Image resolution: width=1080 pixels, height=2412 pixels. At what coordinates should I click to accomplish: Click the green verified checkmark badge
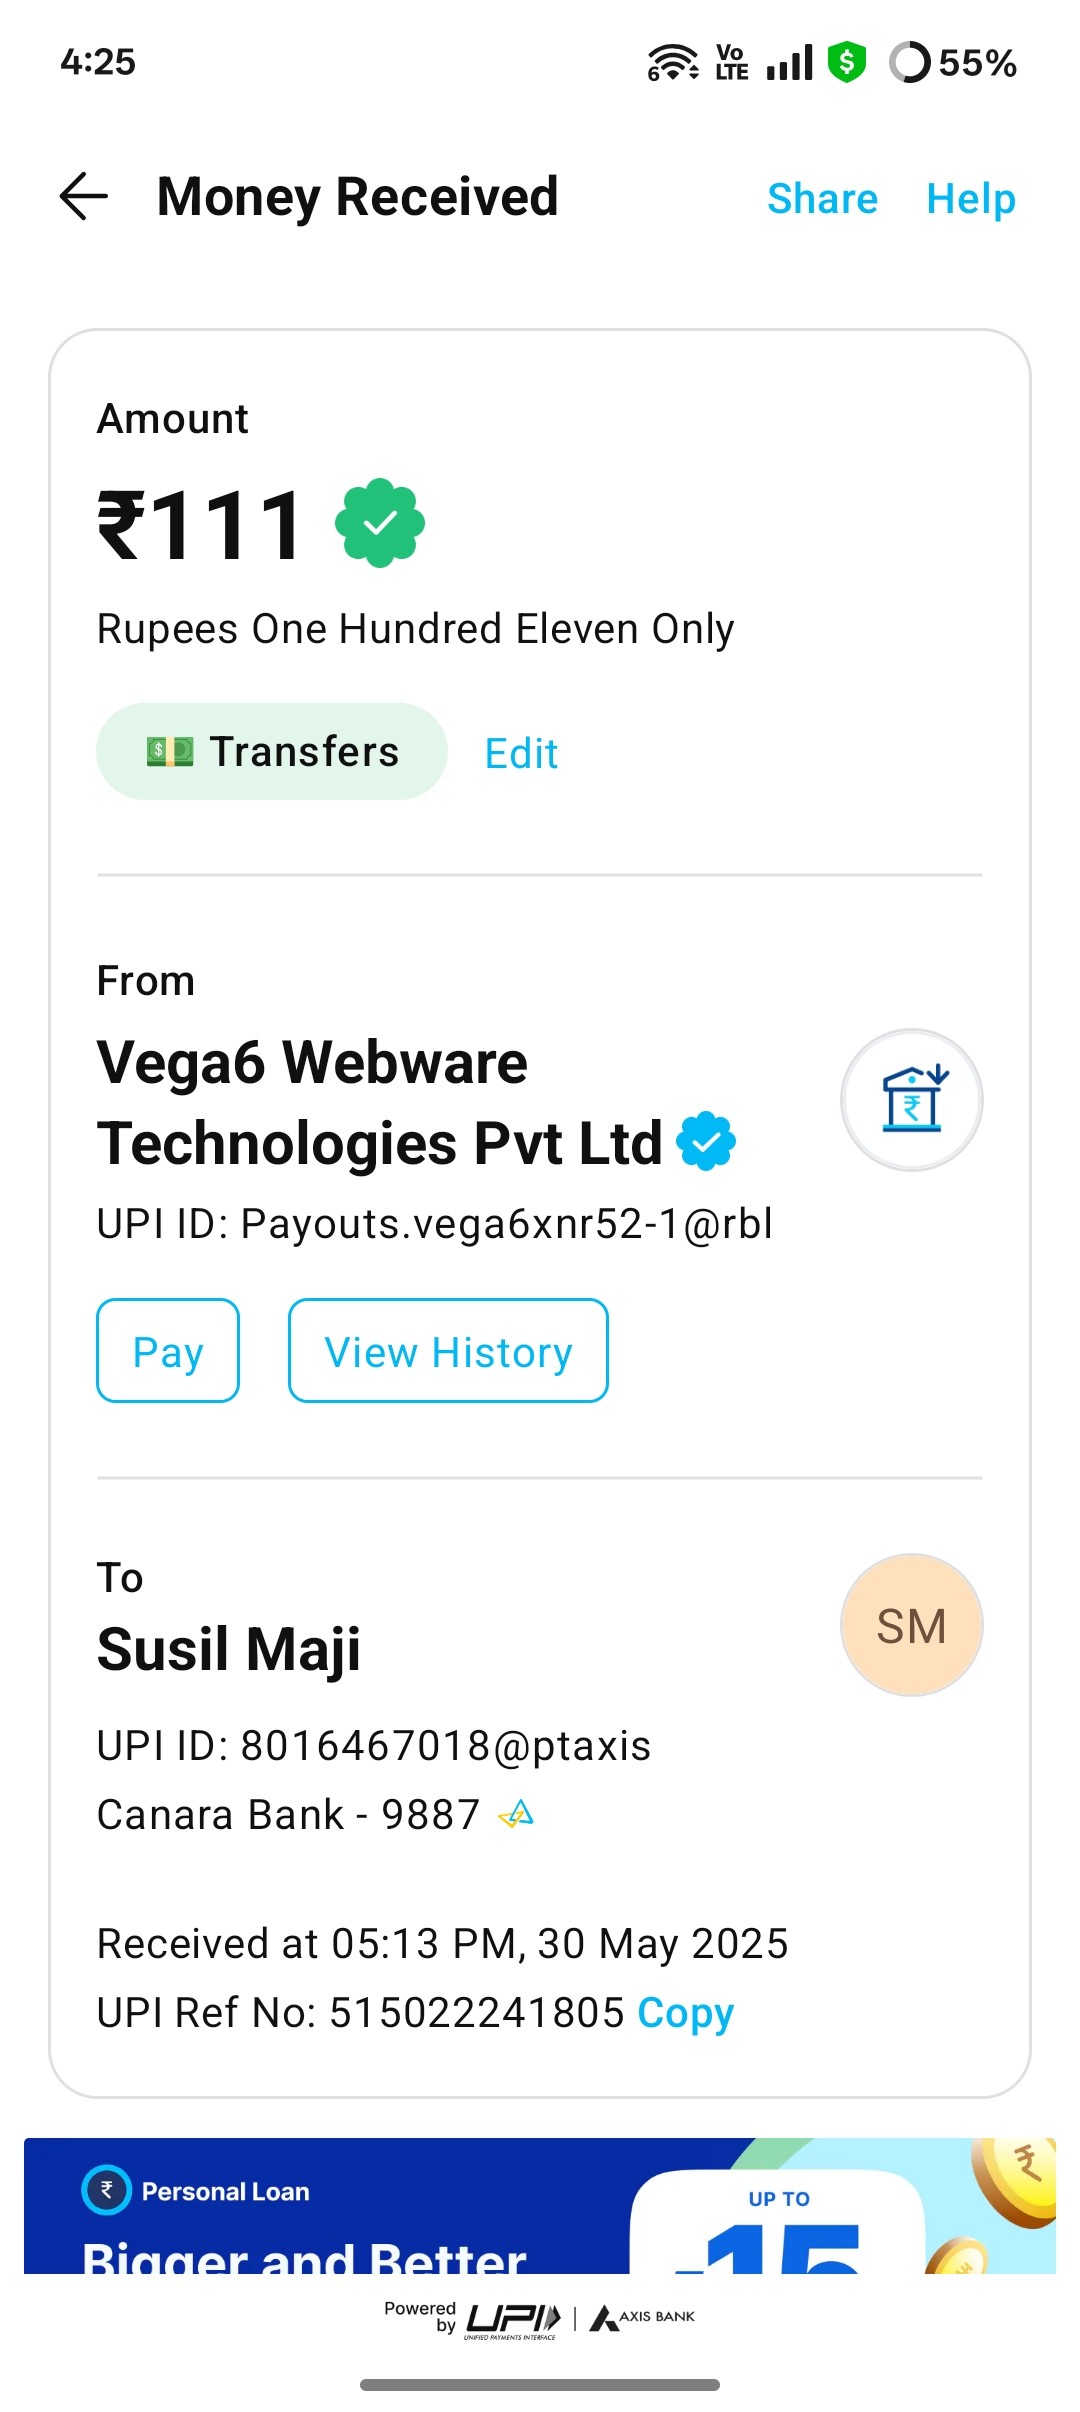click(x=380, y=523)
